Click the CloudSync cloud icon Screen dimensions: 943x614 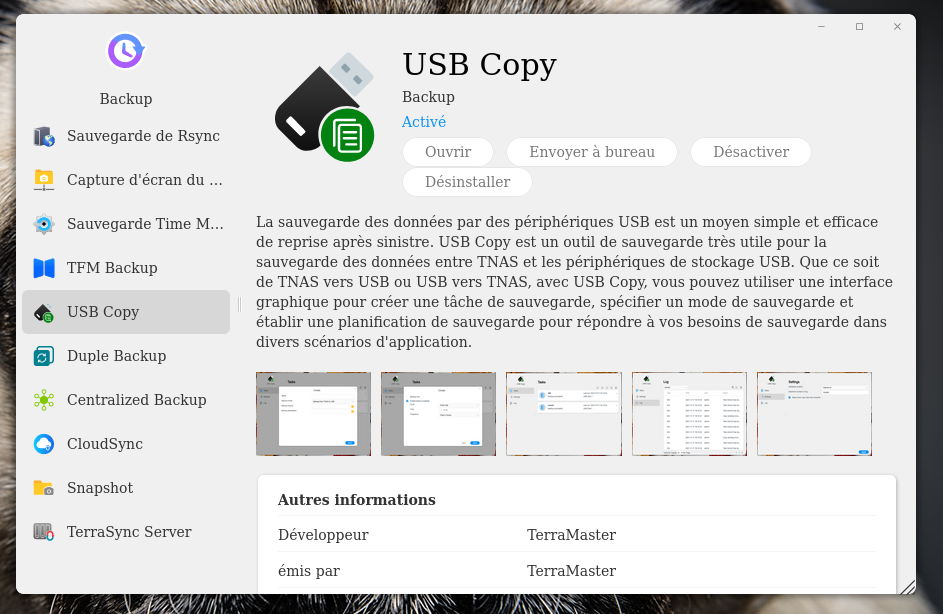point(44,444)
